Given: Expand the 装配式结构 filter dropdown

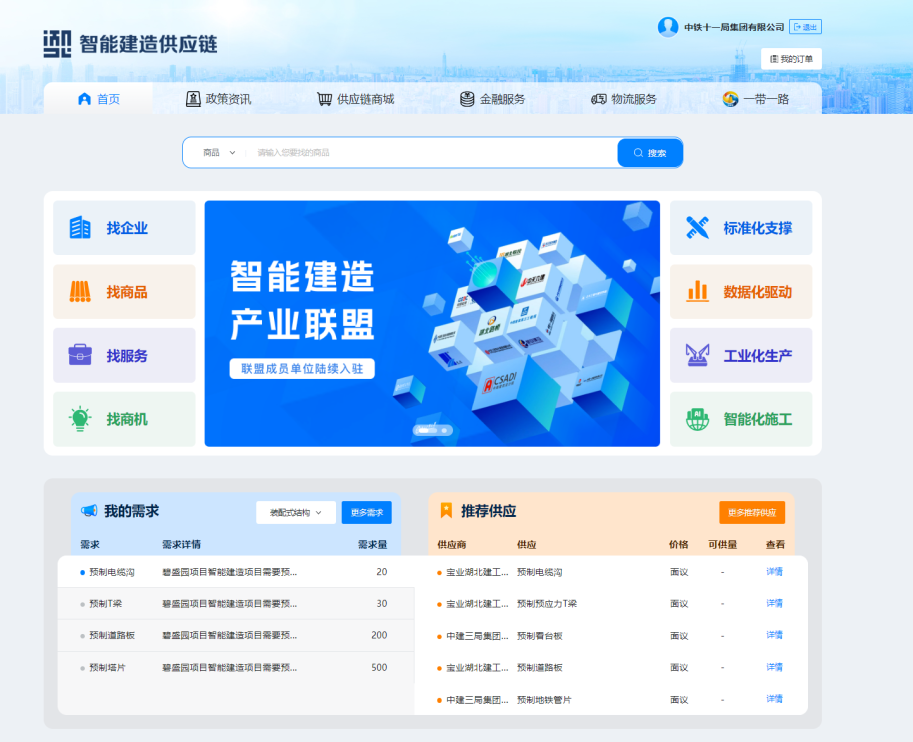Looking at the screenshot, I should click(295, 511).
